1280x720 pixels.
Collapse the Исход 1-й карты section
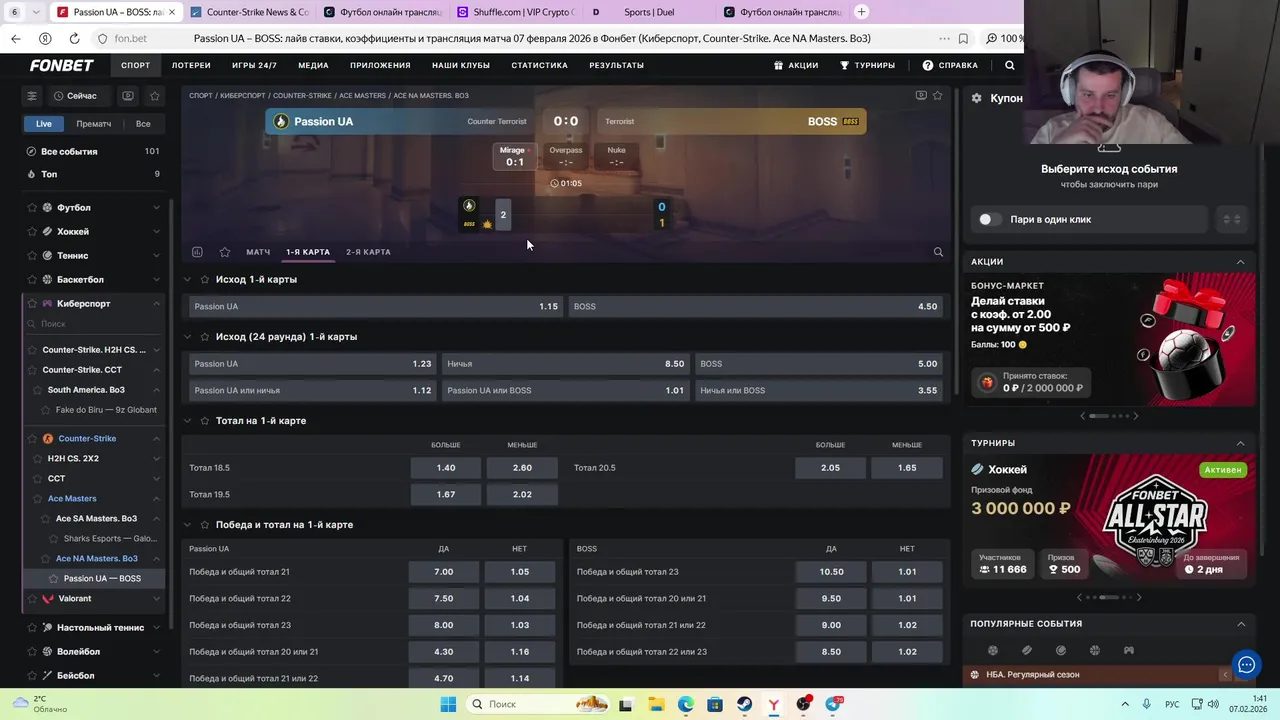pos(187,280)
